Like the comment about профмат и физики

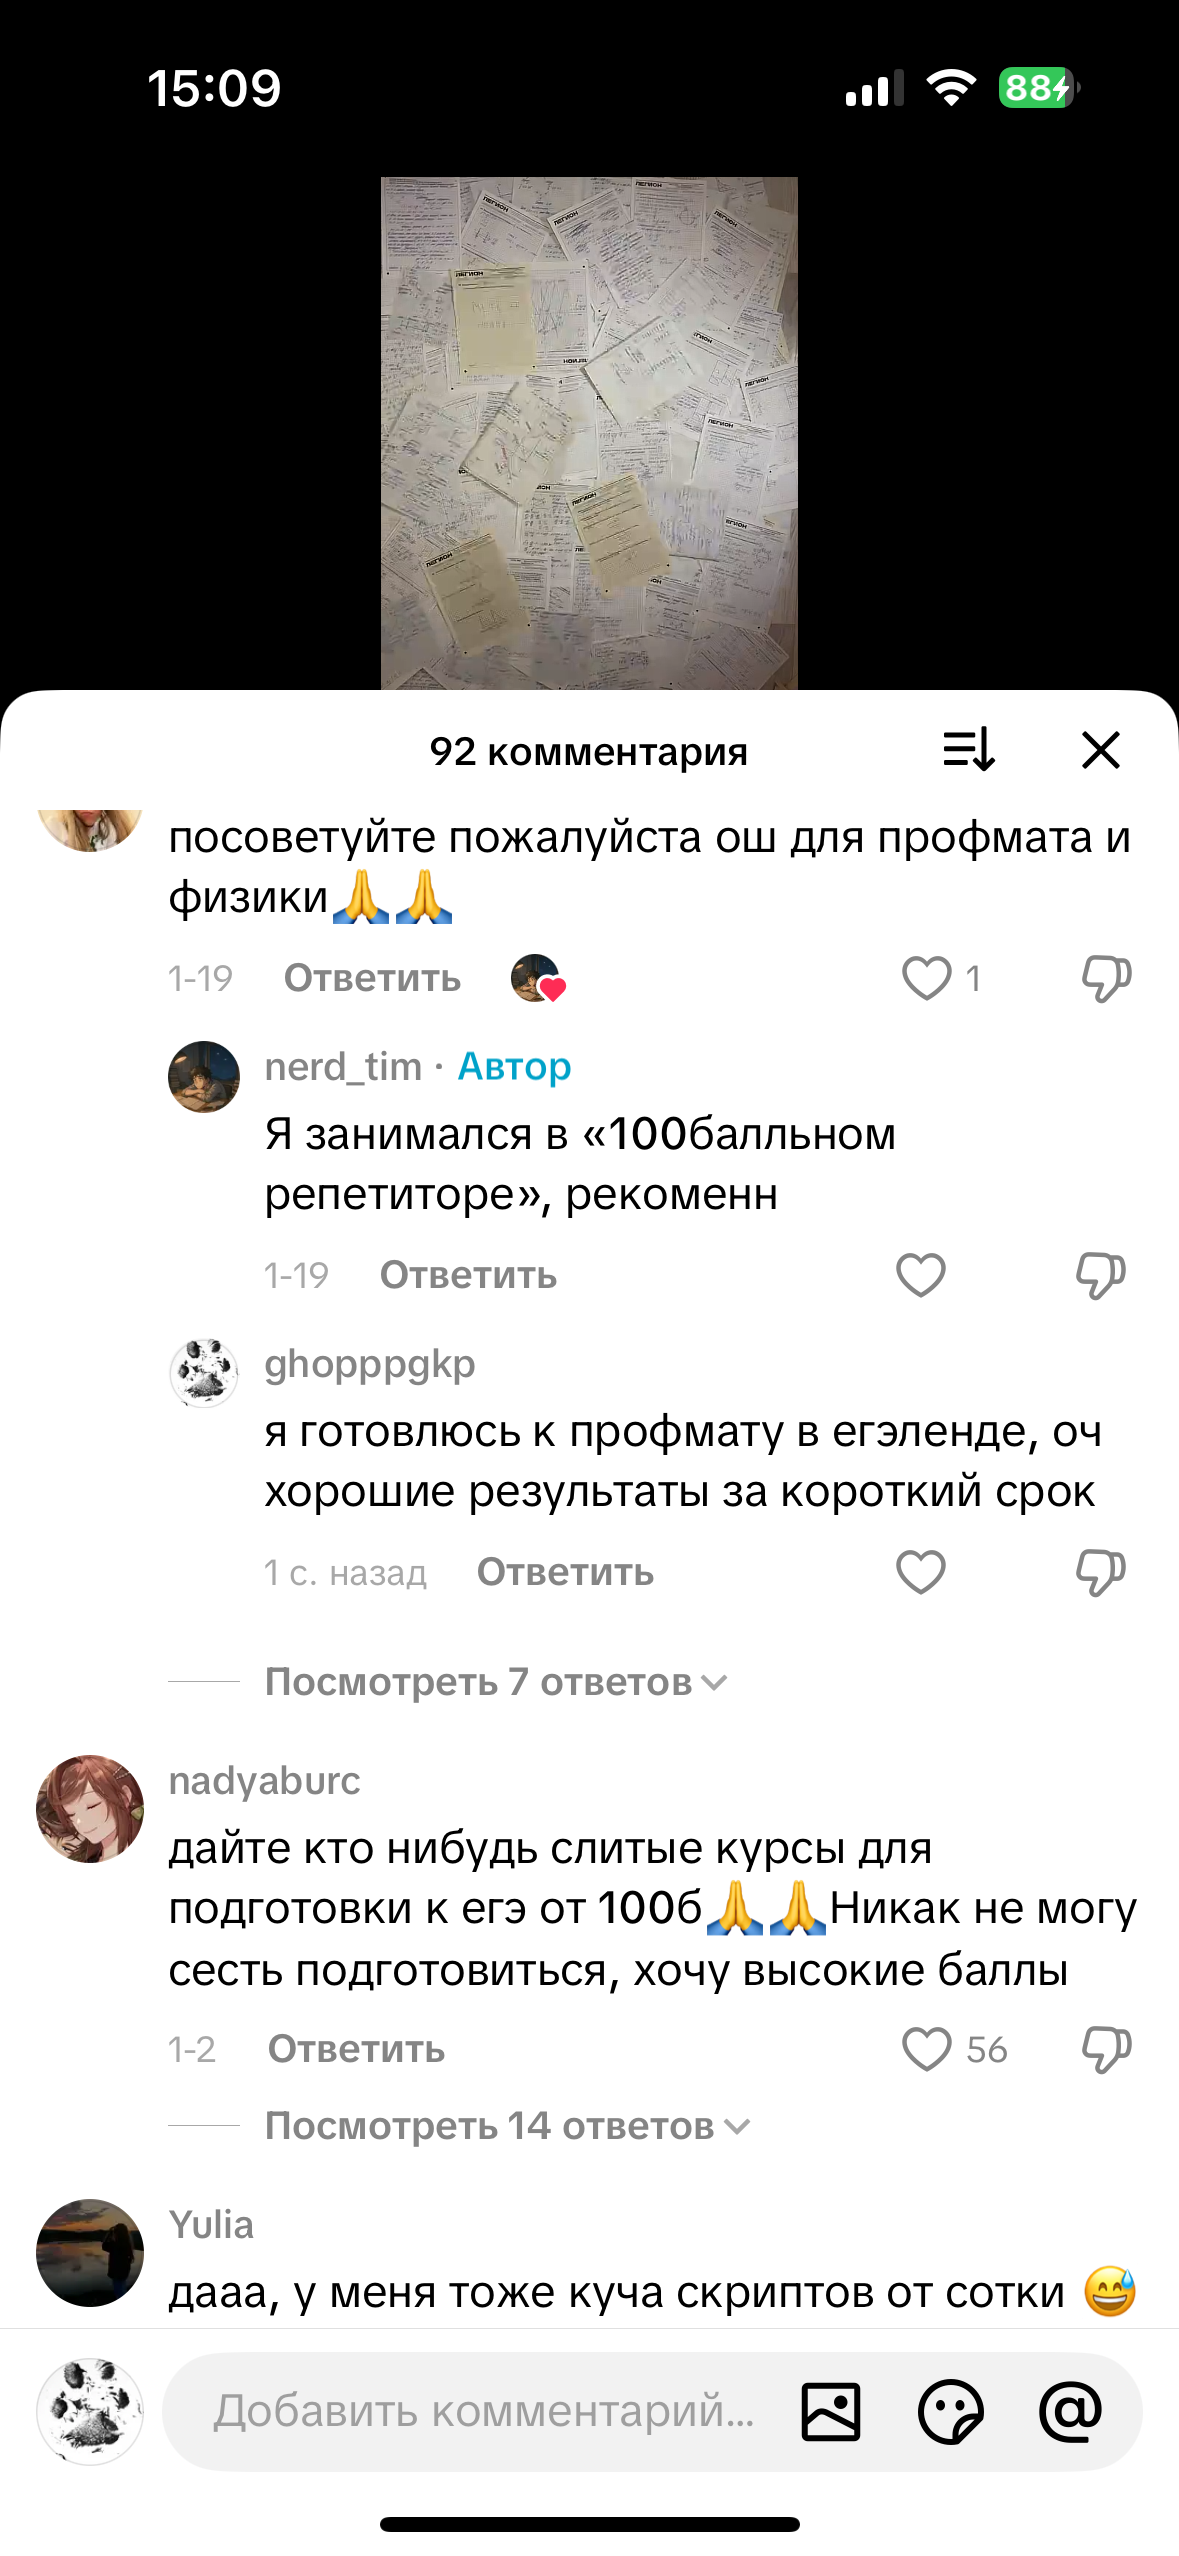[x=926, y=978]
